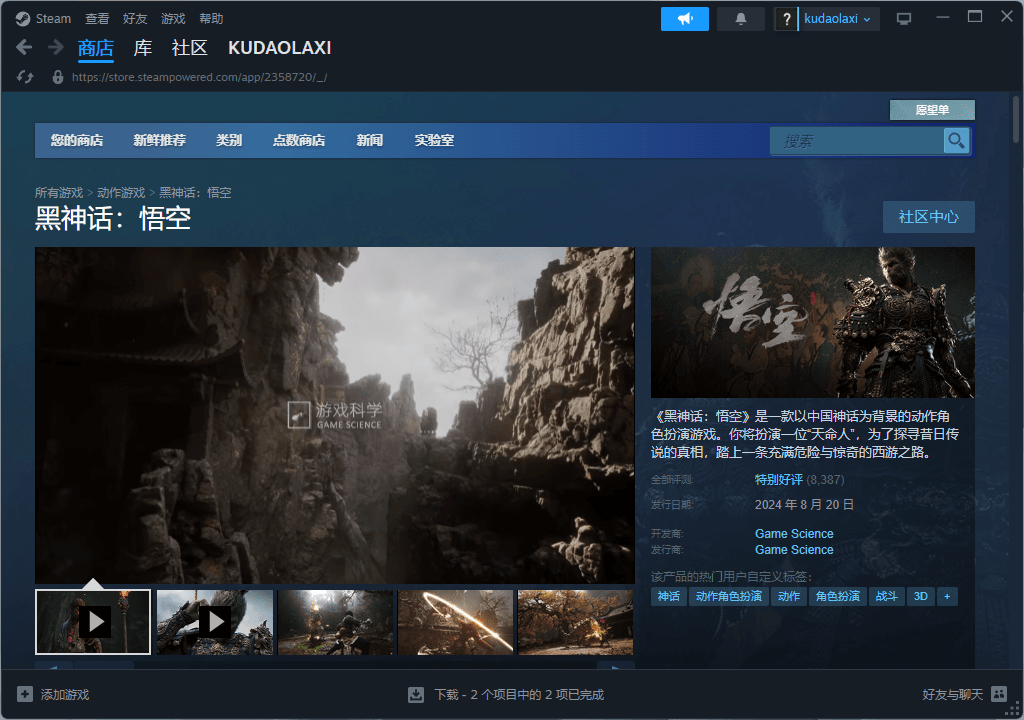Open the 愿望单 wishlist button

click(932, 110)
